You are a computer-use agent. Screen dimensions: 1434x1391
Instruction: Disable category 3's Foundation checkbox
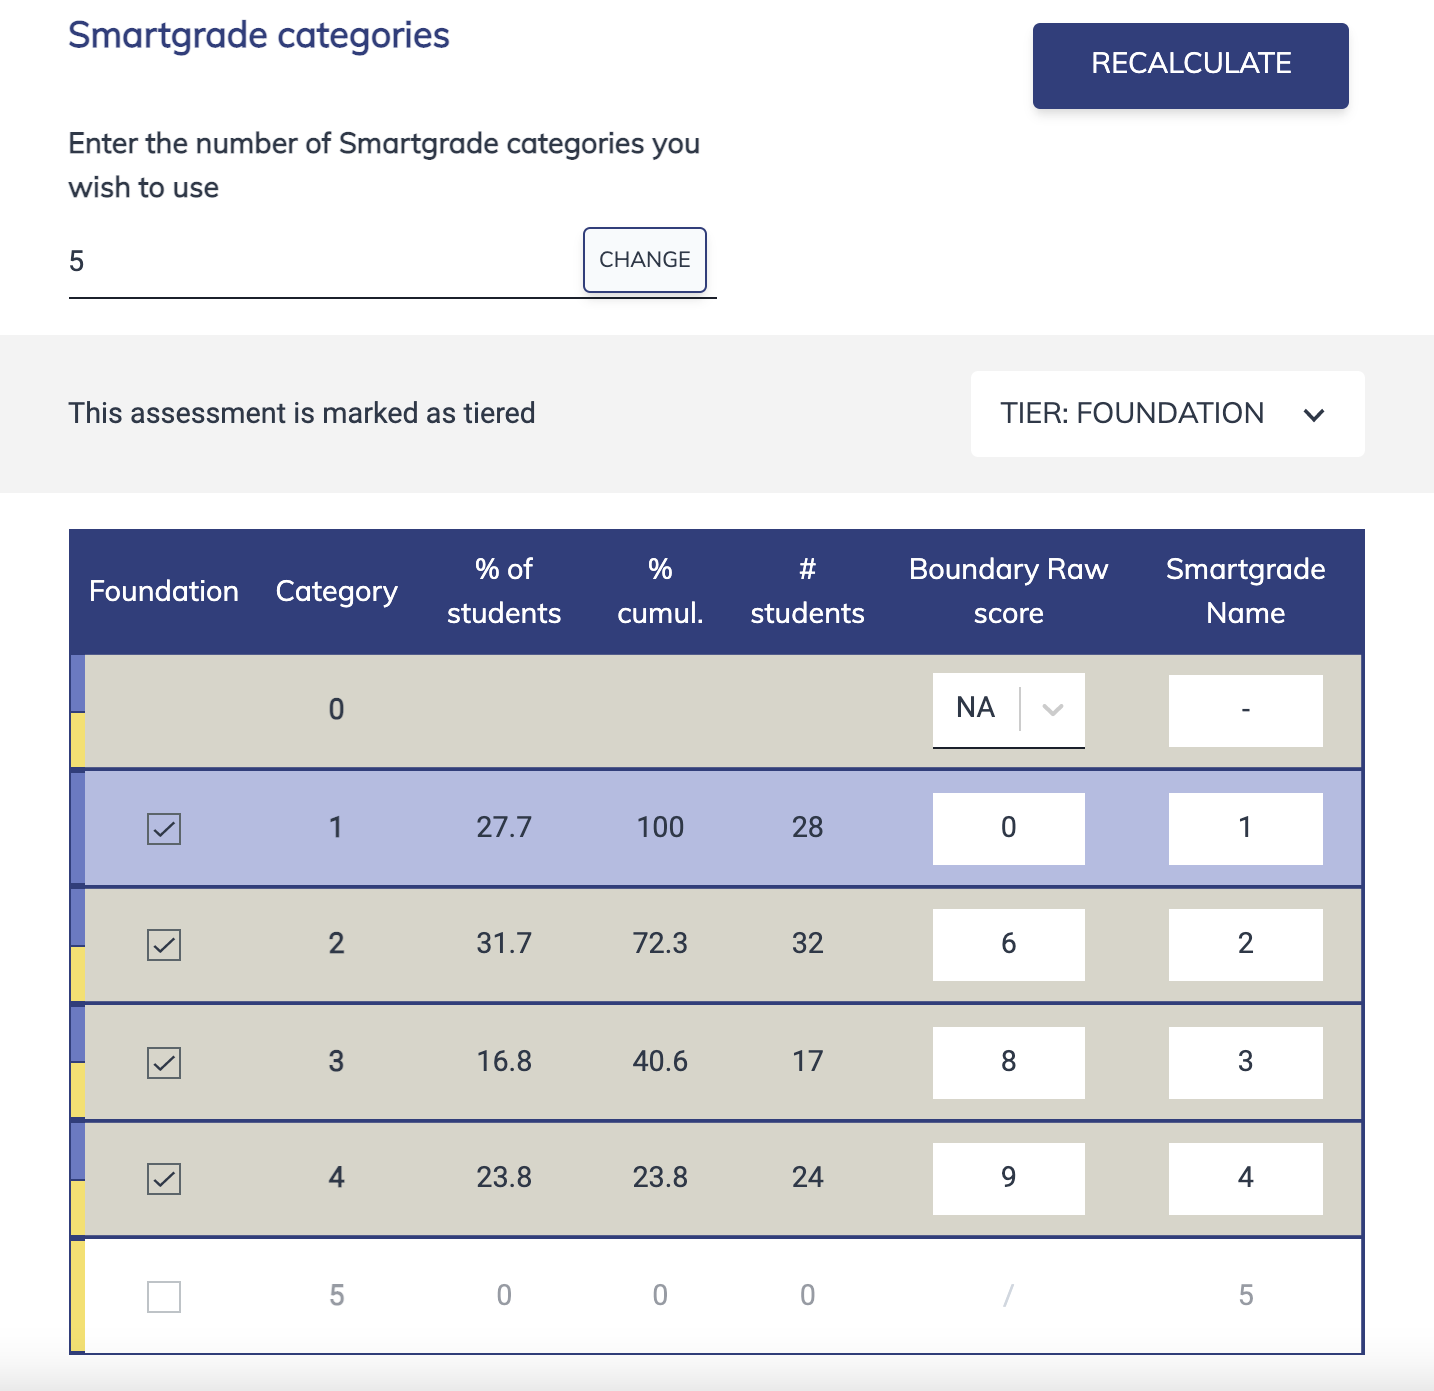[x=163, y=1062]
